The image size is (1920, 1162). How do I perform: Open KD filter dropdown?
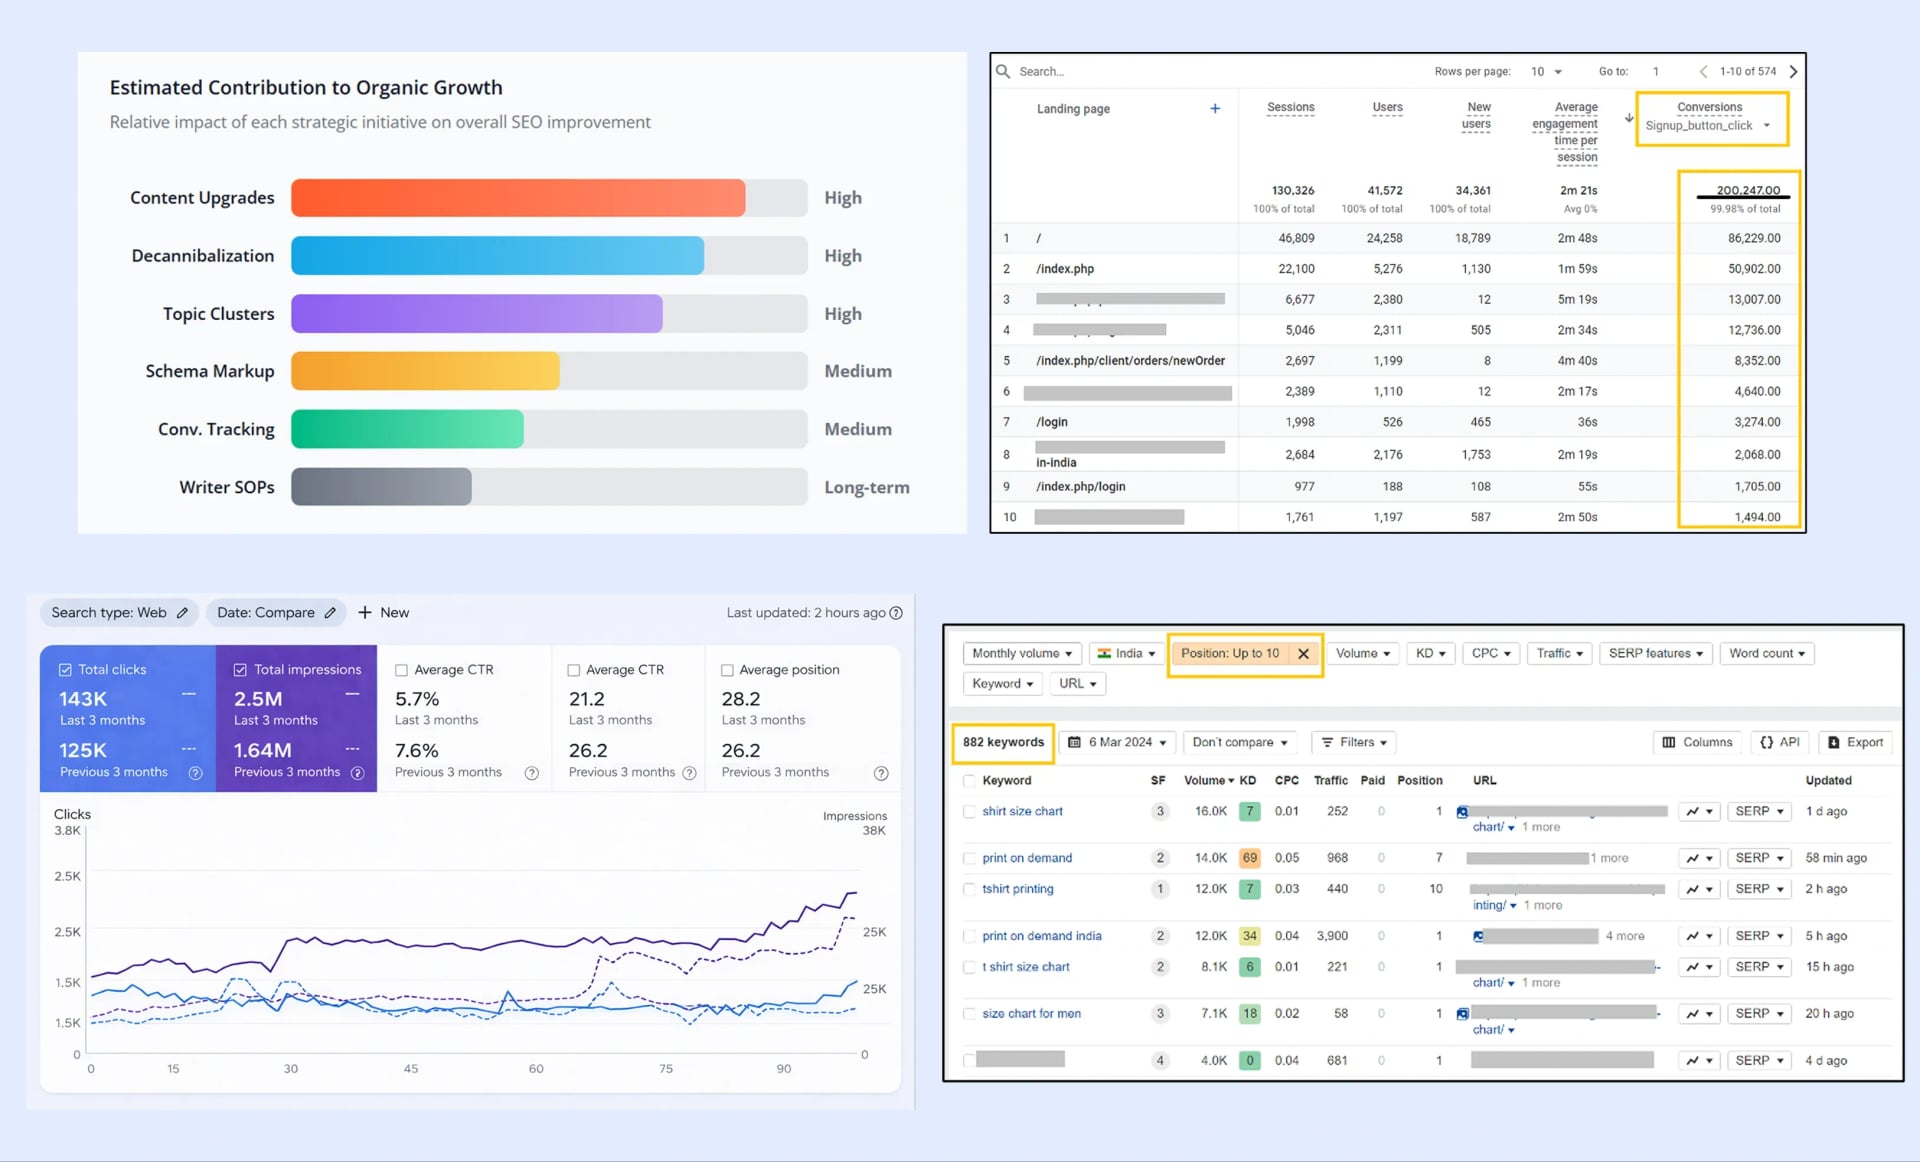1431,653
